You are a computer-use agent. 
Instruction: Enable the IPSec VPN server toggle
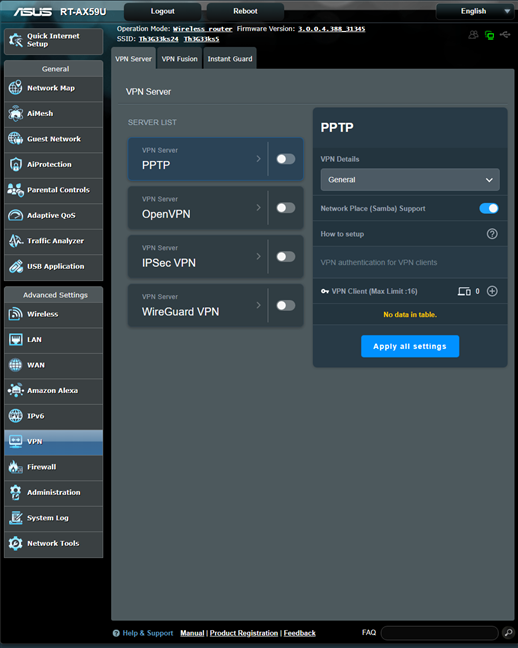[286, 257]
